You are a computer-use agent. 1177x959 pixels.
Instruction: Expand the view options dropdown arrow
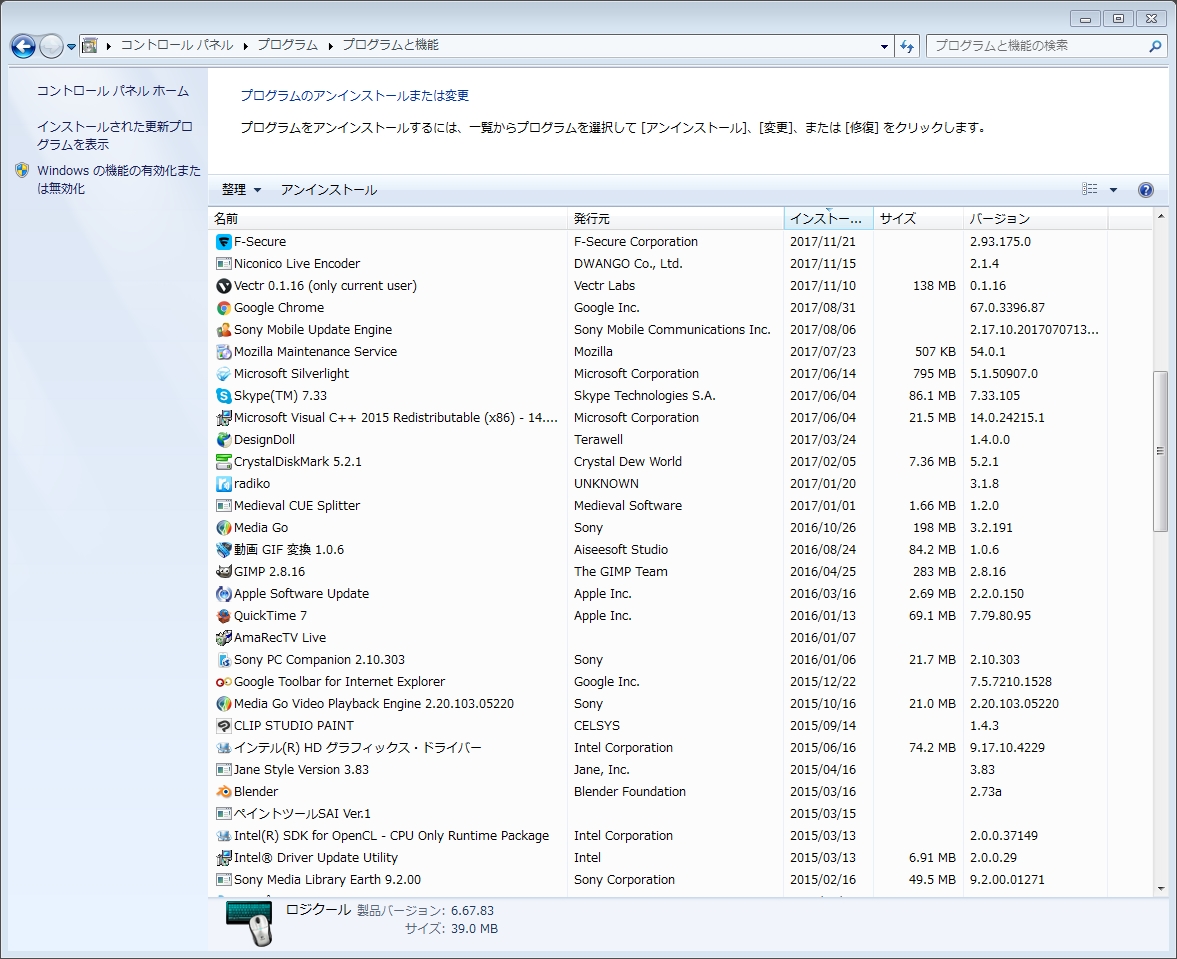click(x=1113, y=190)
